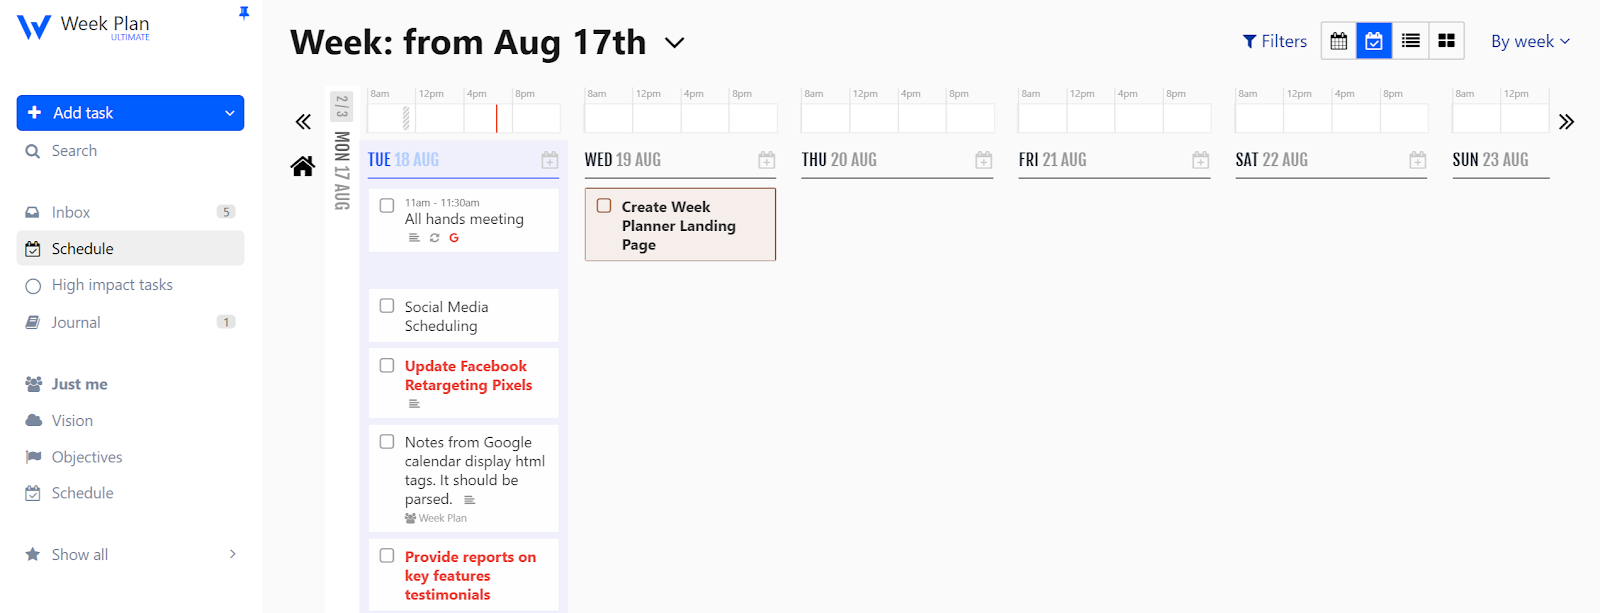The image size is (1600, 613).
Task: Tick the Social Media Scheduling checkbox
Action: (x=386, y=306)
